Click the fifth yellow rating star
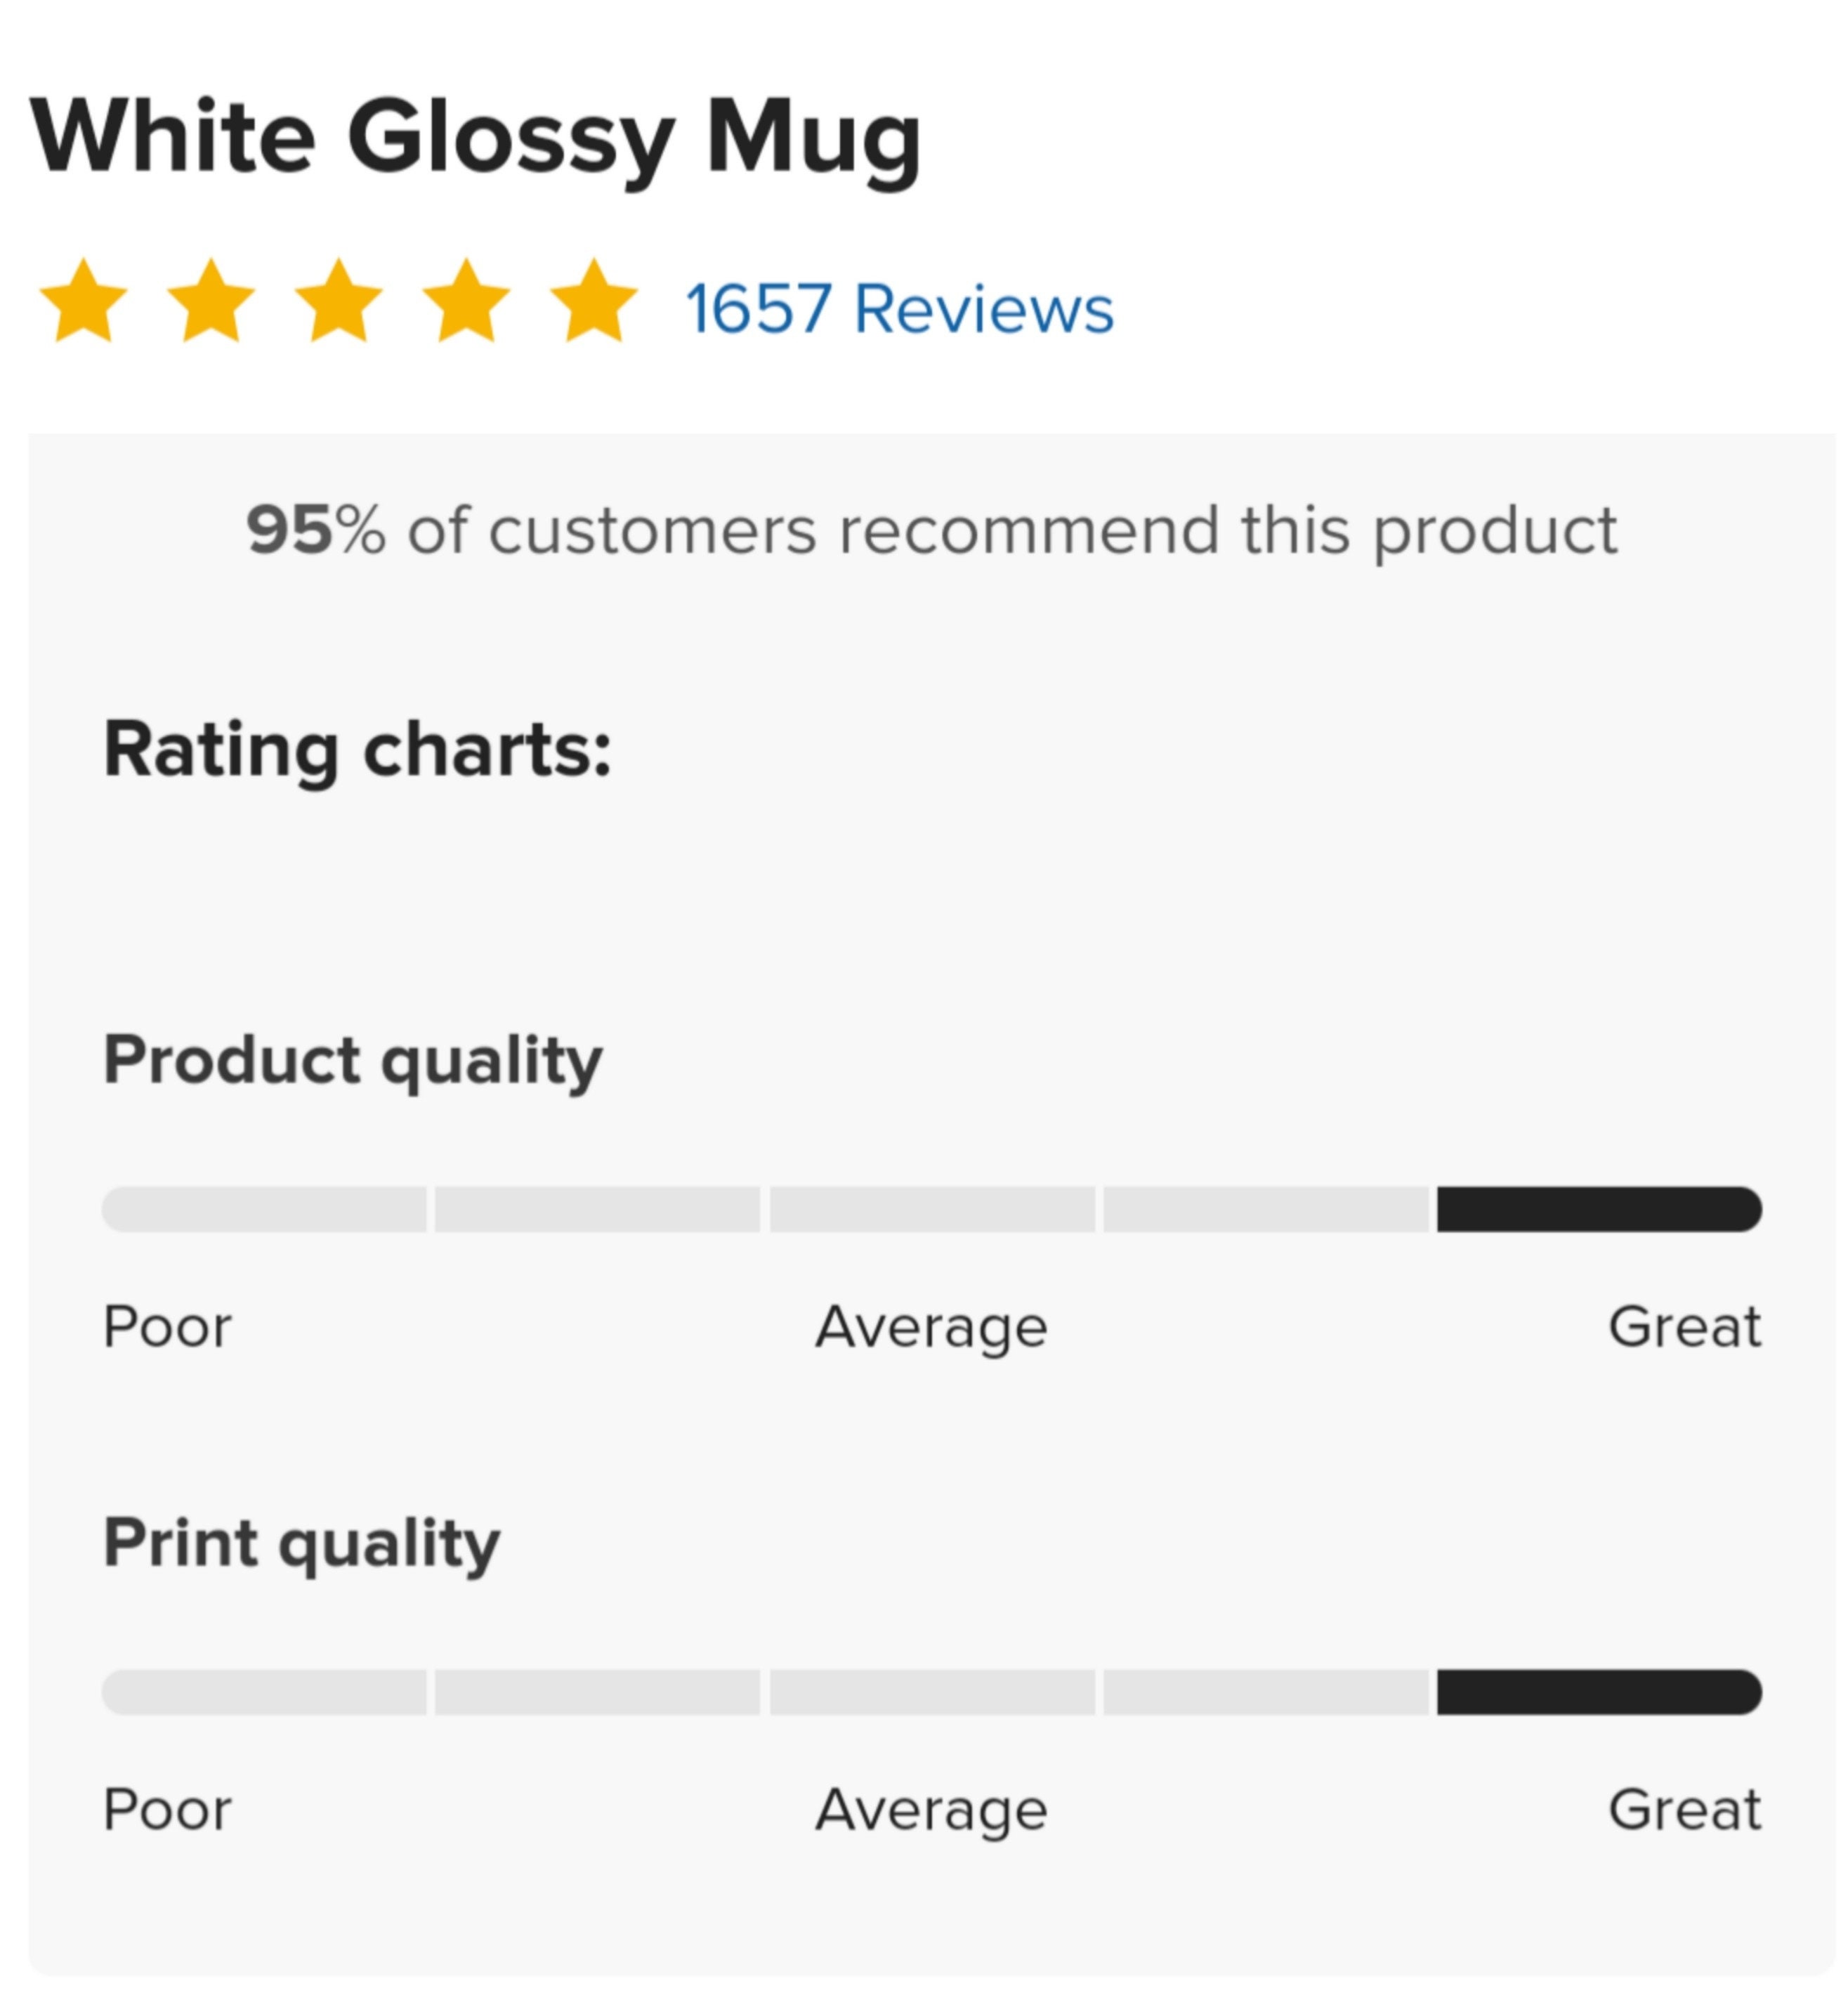 (594, 302)
